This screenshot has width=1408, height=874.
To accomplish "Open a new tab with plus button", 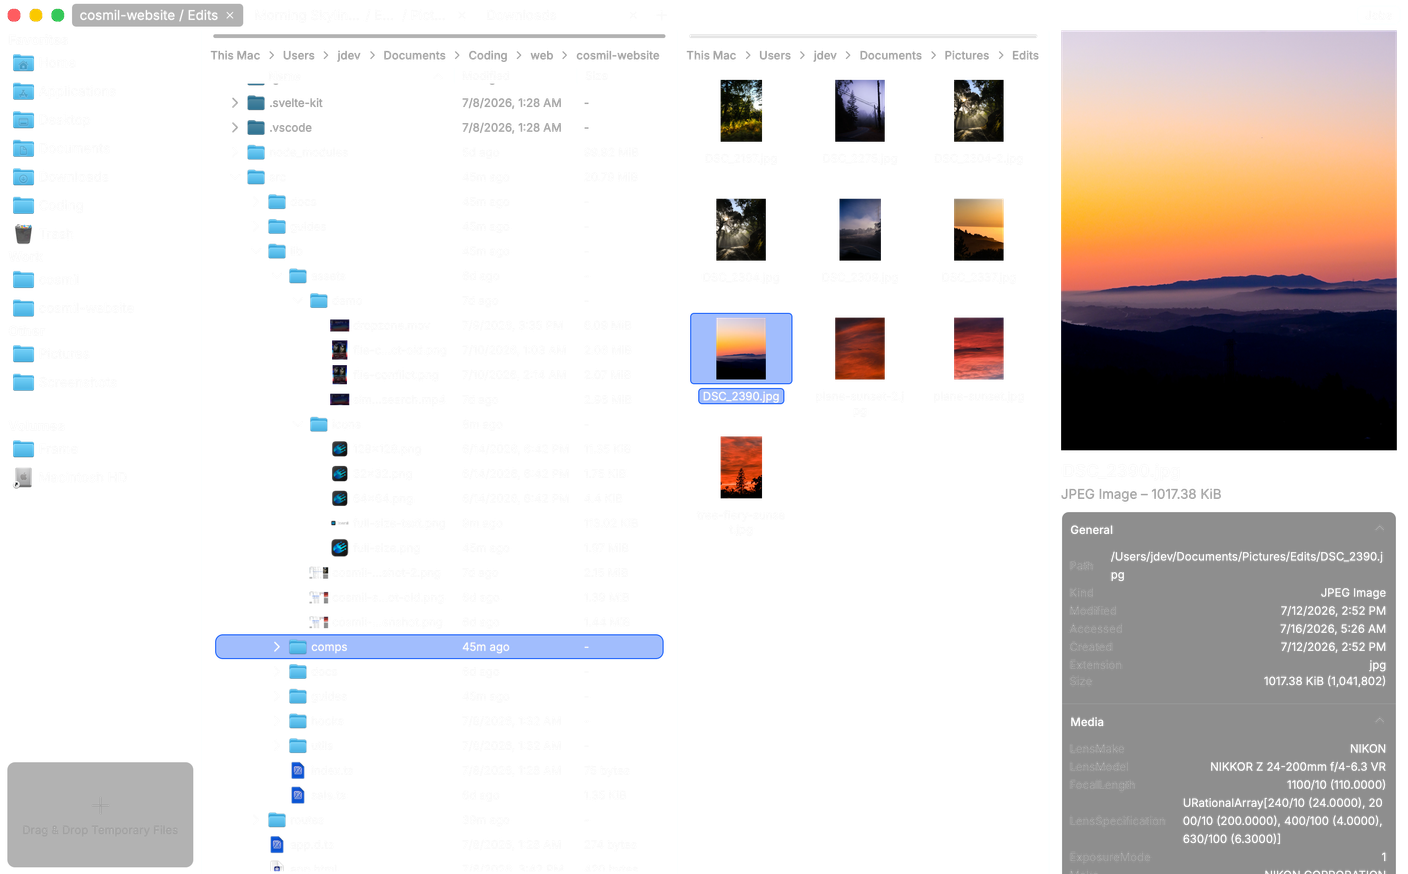I will pyautogui.click(x=661, y=15).
